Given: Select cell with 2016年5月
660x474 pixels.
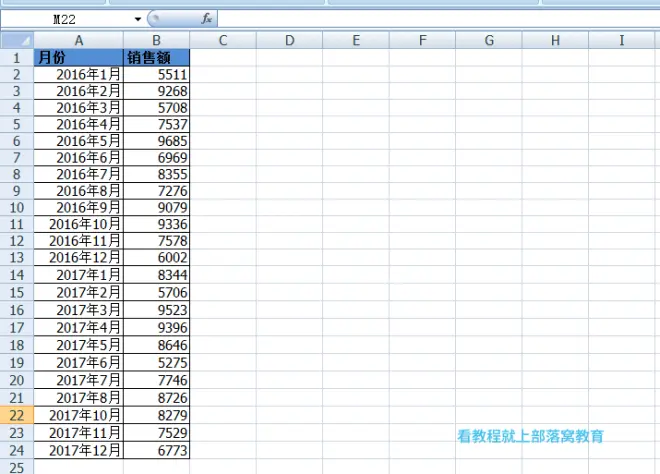Looking at the screenshot, I should 79,141.
